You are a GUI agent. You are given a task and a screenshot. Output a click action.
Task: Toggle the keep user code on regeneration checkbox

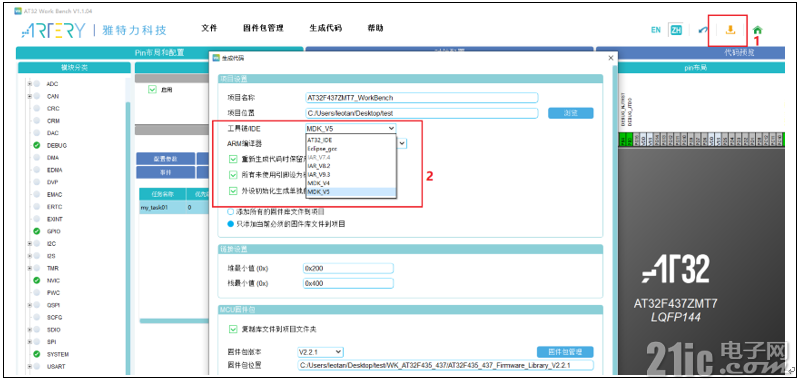point(233,160)
